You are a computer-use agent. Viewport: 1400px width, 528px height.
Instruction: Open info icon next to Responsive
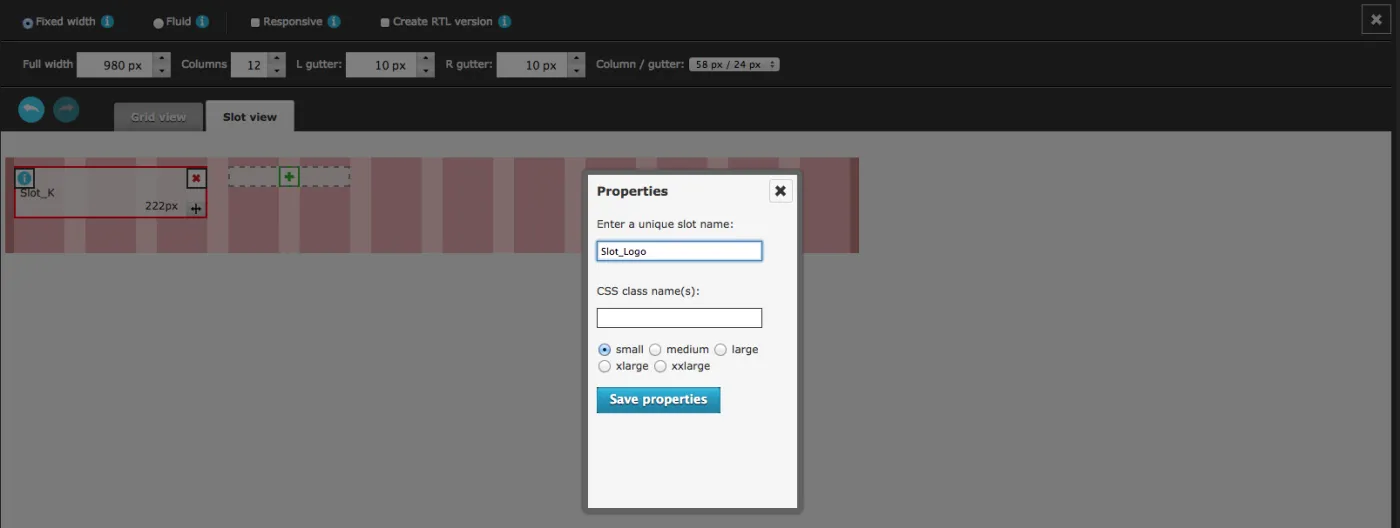[334, 21]
